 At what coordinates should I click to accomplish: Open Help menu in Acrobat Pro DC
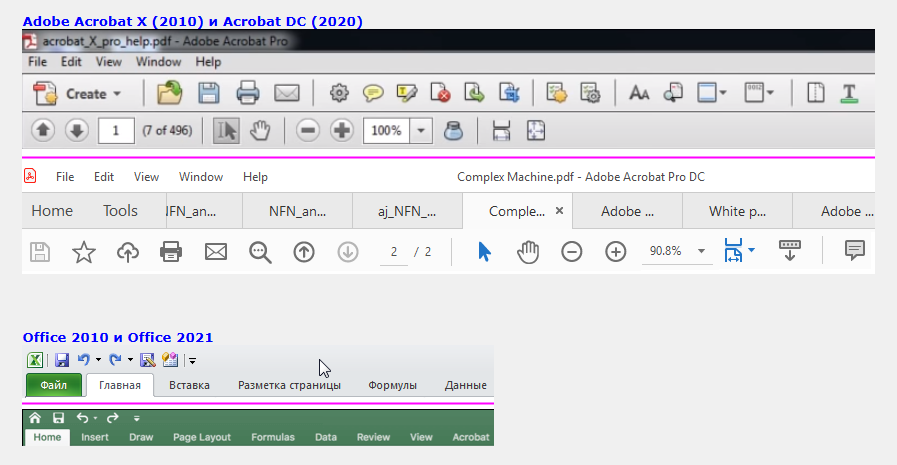[x=255, y=177]
